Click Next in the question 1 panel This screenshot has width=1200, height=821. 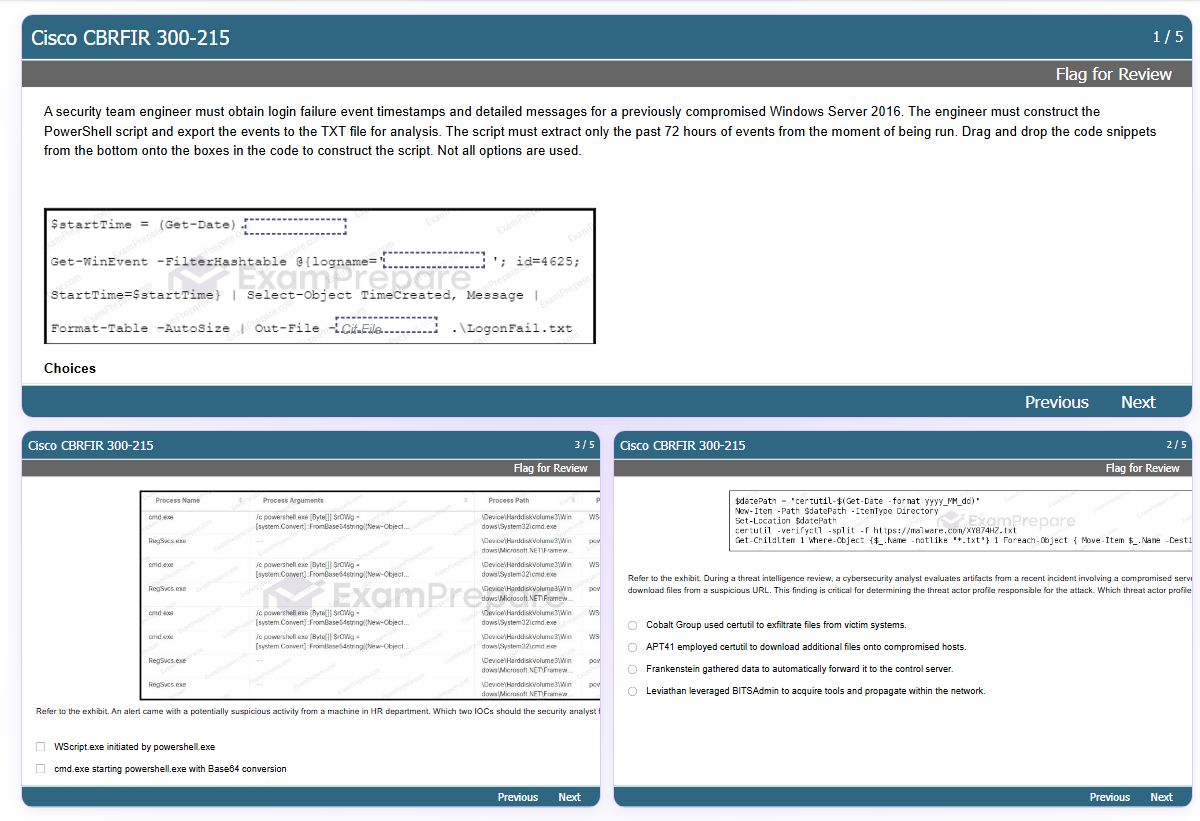[x=1138, y=402]
